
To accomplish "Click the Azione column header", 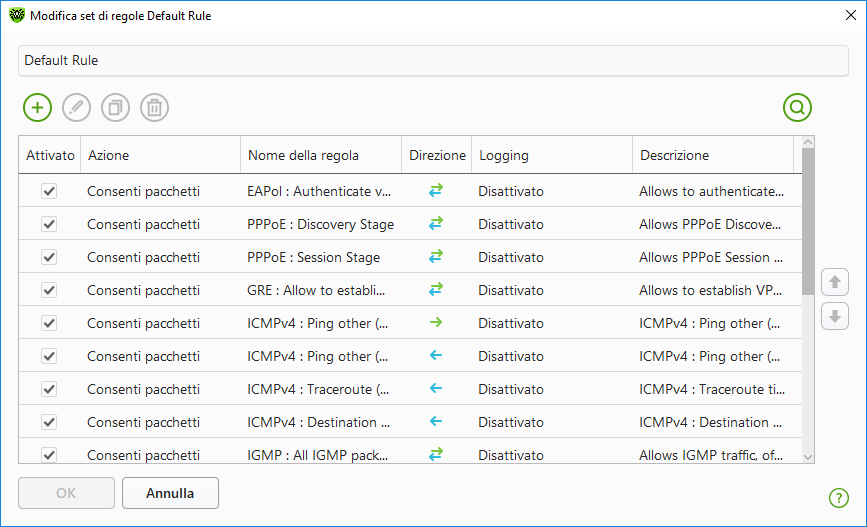I will coord(160,155).
